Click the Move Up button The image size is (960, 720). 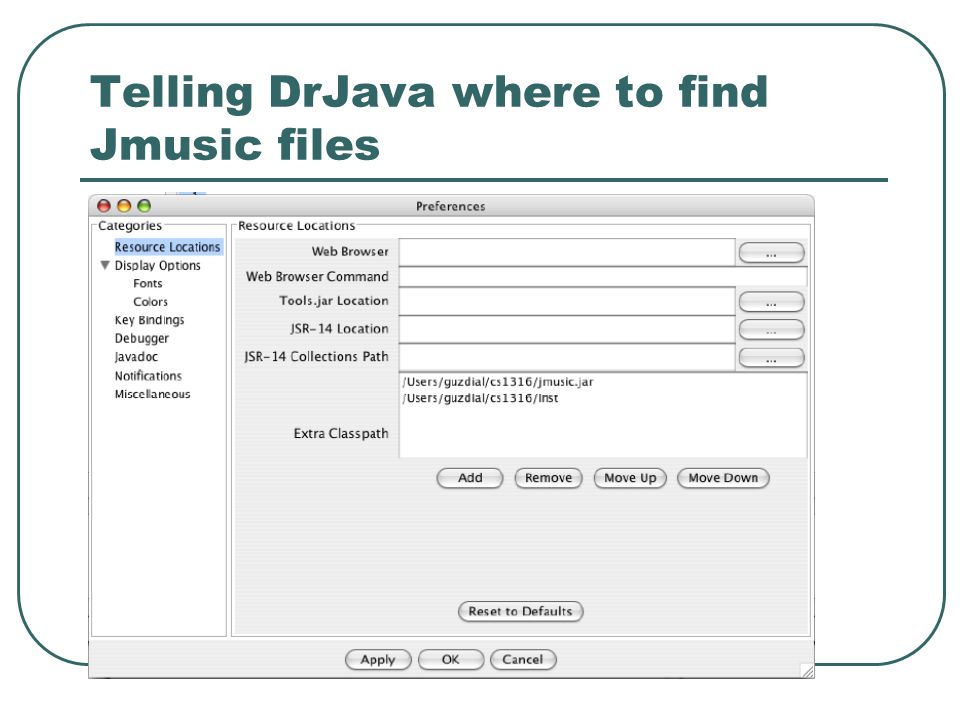(x=630, y=478)
